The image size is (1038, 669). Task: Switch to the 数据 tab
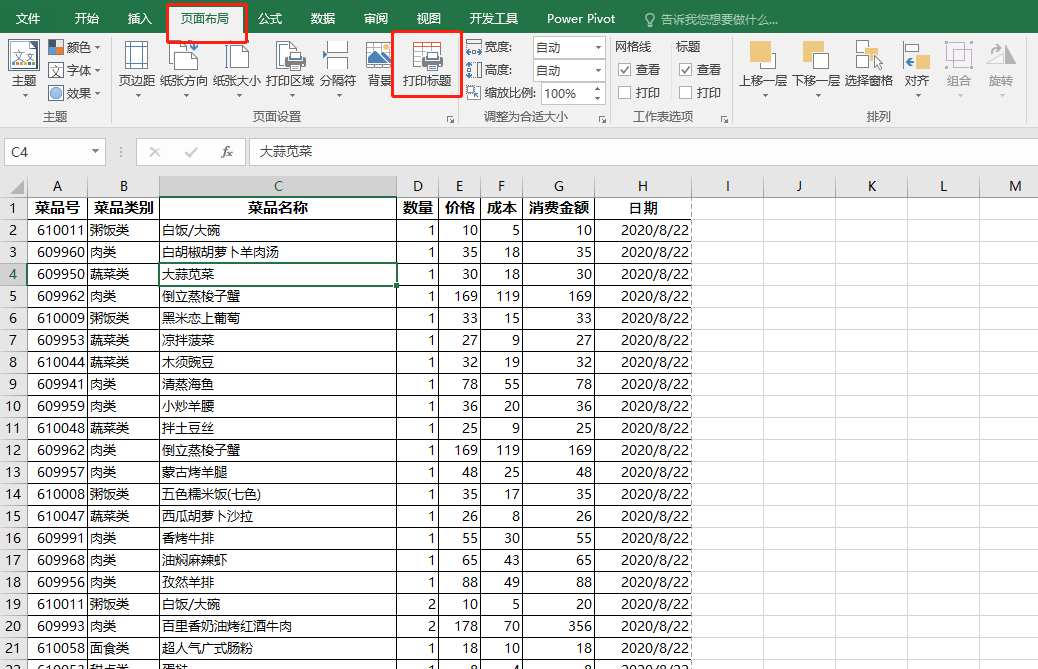point(323,19)
